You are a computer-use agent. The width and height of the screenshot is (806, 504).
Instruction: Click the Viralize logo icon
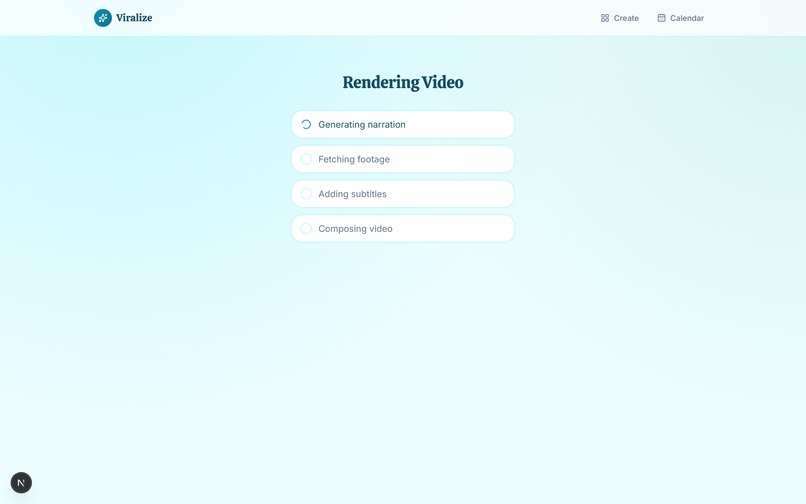pos(103,18)
